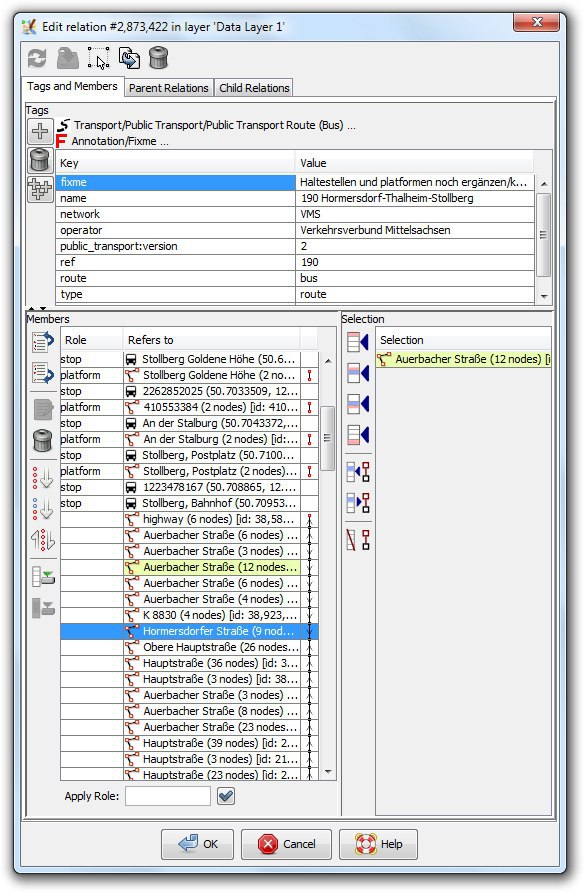The image size is (585, 893).
Task: Click the Key column header
Action: click(x=176, y=163)
